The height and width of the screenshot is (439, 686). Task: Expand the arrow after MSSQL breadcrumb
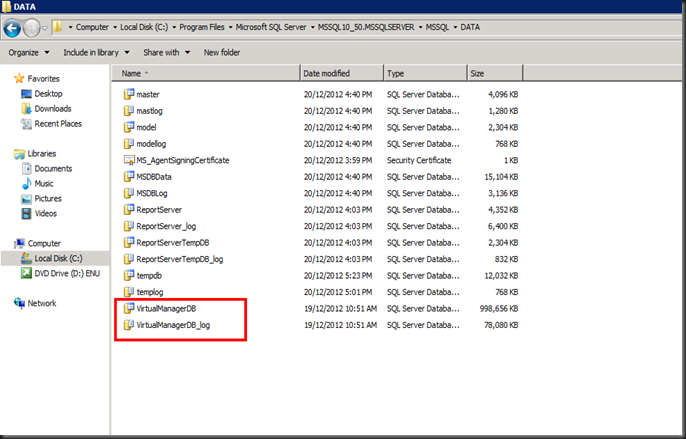pos(455,27)
